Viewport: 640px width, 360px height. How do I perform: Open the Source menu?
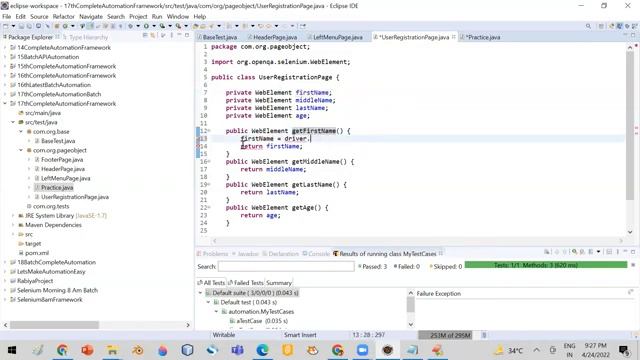39,16
